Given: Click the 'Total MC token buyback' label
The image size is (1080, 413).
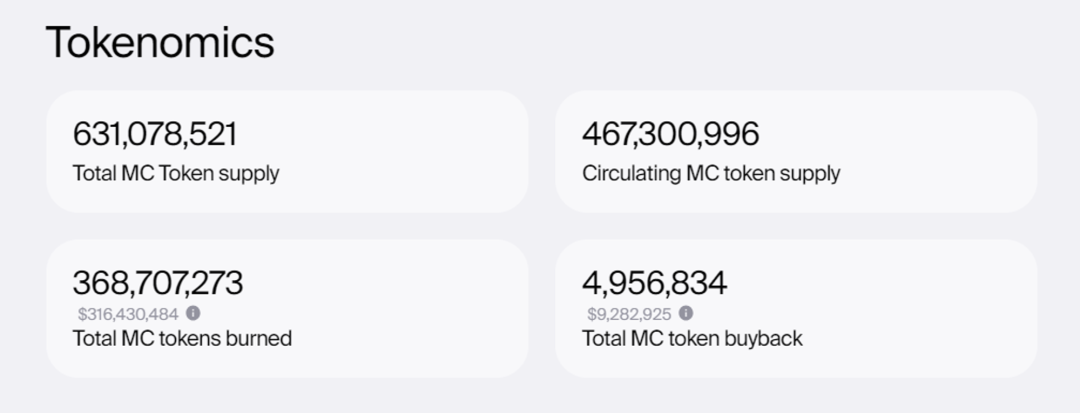Looking at the screenshot, I should [692, 338].
